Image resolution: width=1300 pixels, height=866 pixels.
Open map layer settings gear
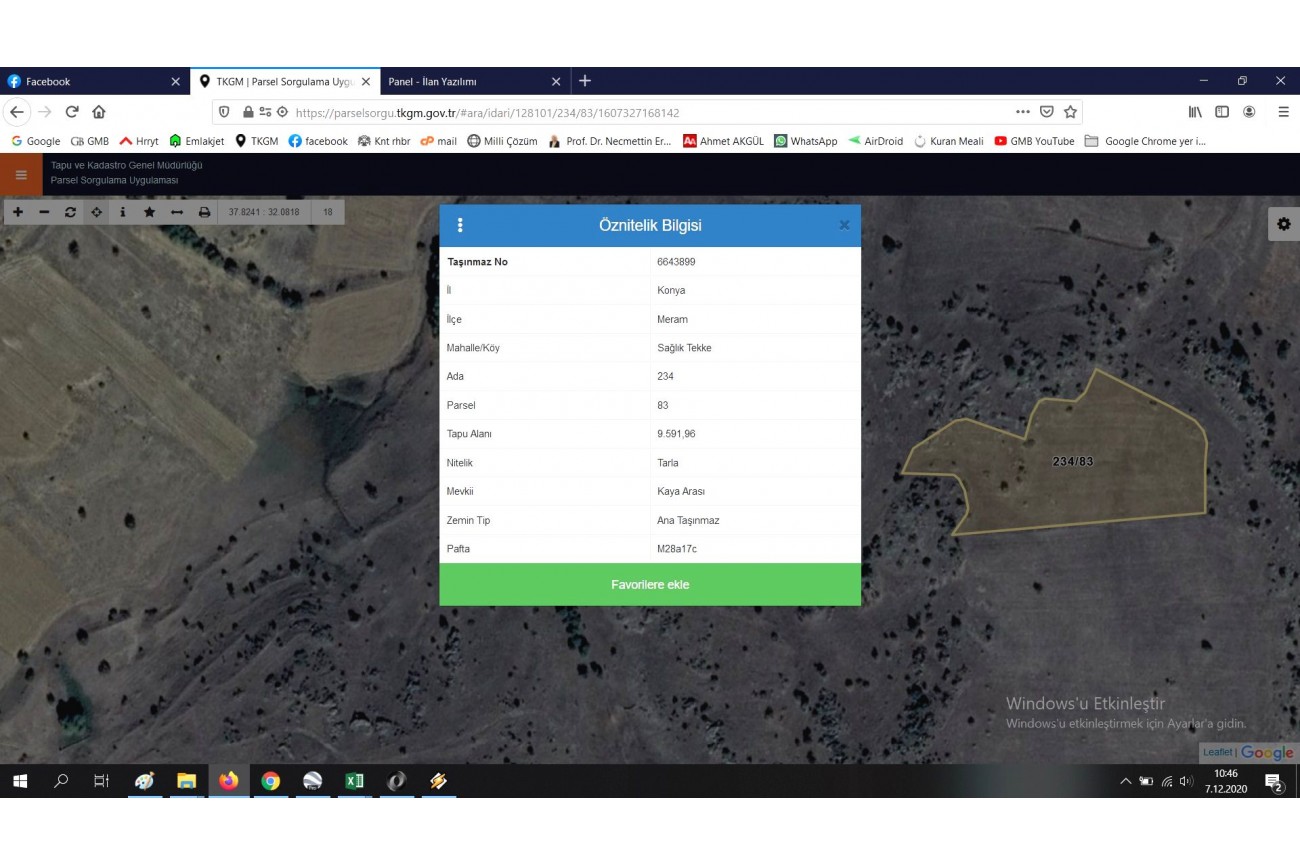[1283, 224]
